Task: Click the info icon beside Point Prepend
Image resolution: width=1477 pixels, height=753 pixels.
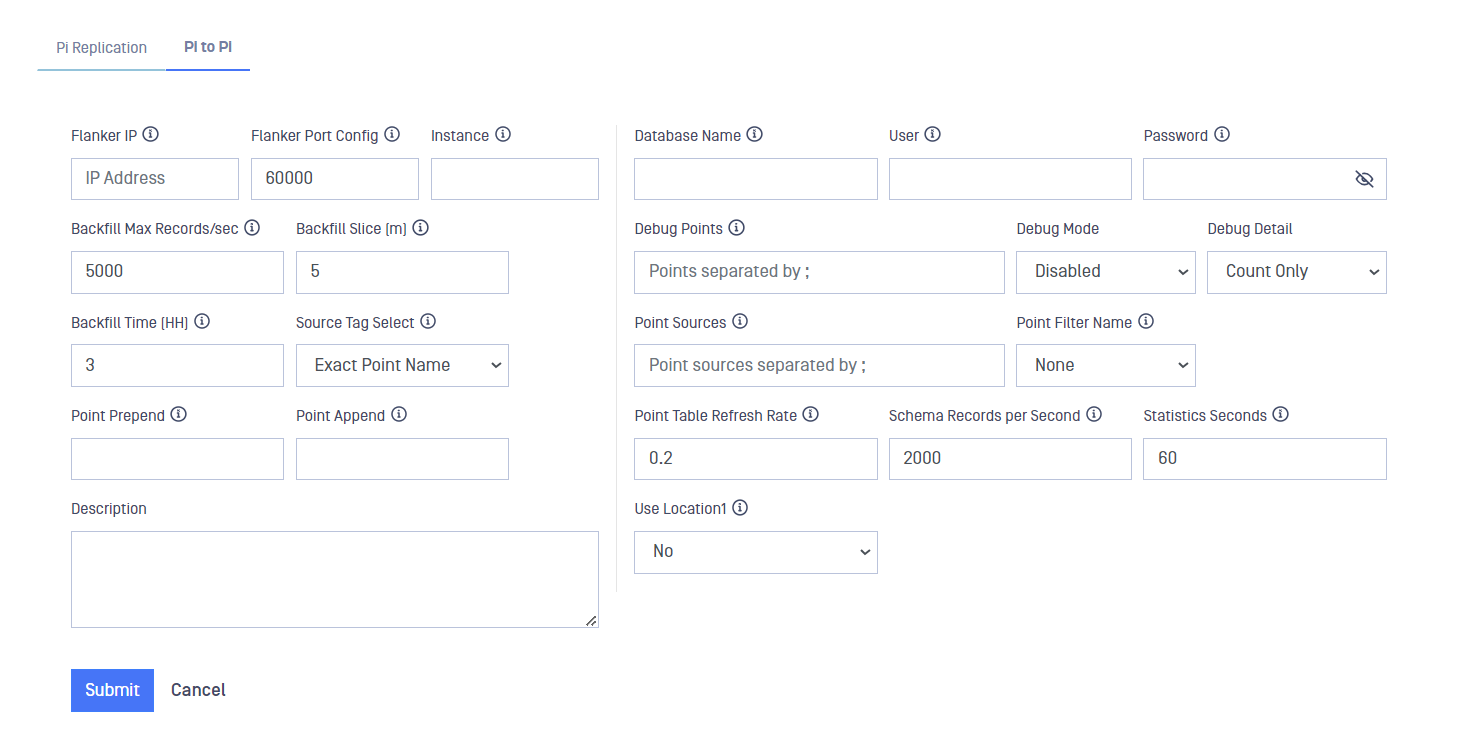Action: pyautogui.click(x=179, y=414)
